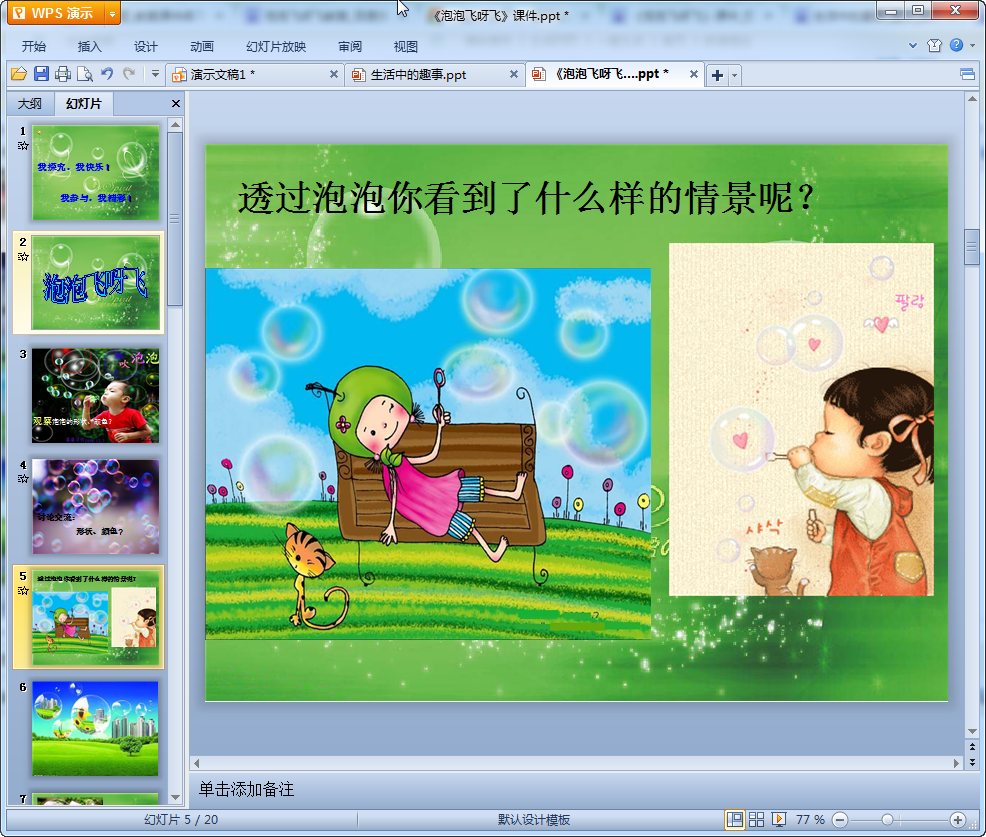Open the Help question mark icon
This screenshot has width=986, height=837.
tap(956, 45)
